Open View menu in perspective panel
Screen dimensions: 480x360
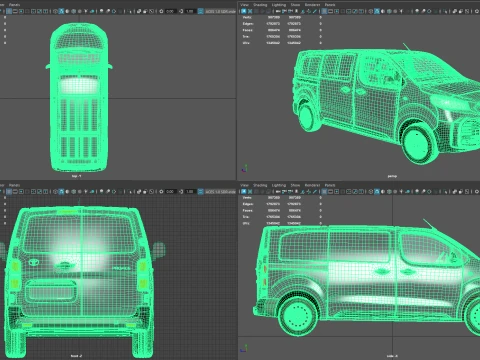tap(245, 5)
